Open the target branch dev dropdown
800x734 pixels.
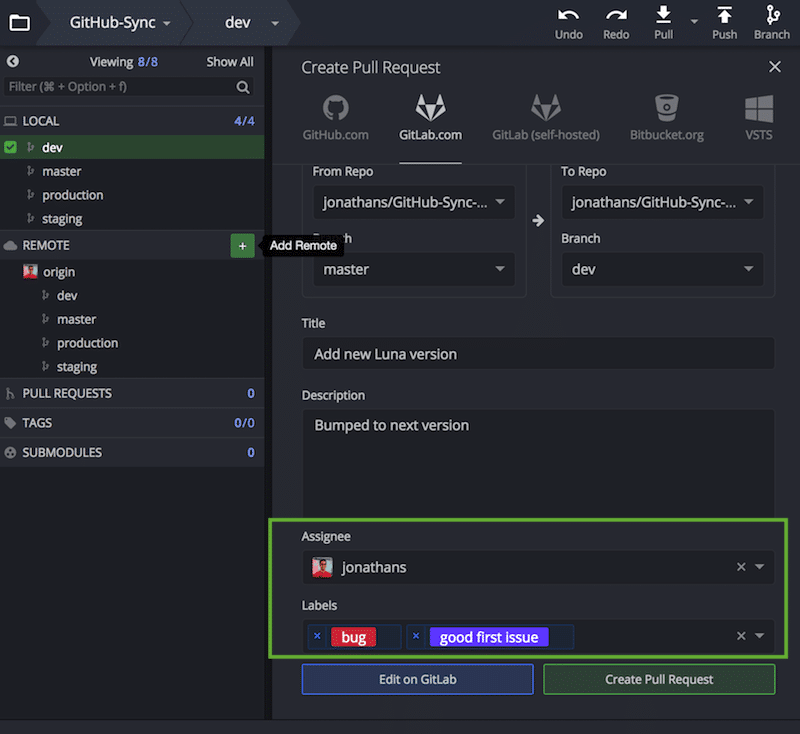pyautogui.click(x=662, y=269)
